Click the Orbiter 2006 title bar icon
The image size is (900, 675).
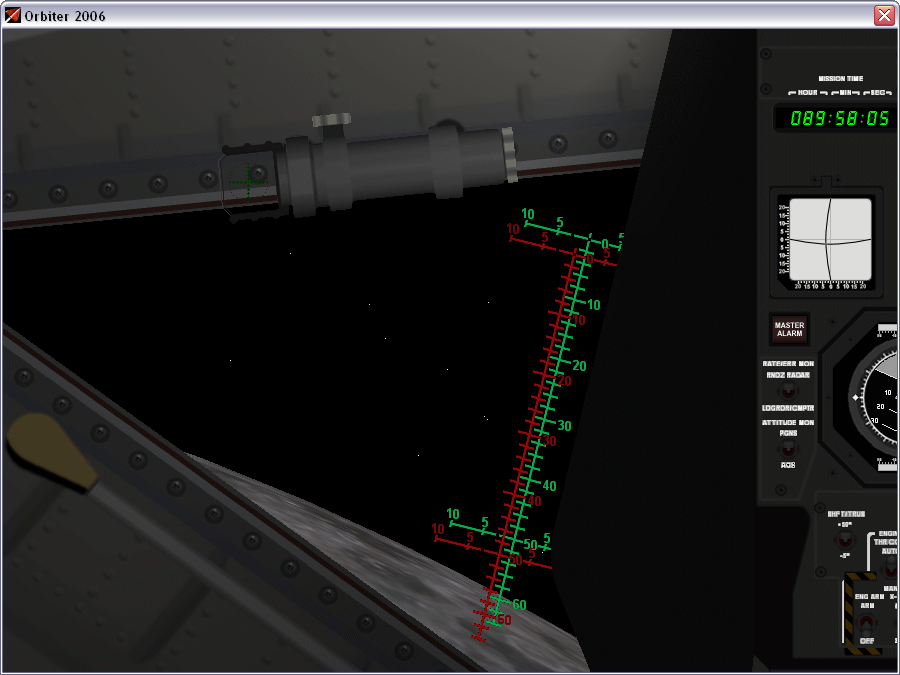(13, 15)
